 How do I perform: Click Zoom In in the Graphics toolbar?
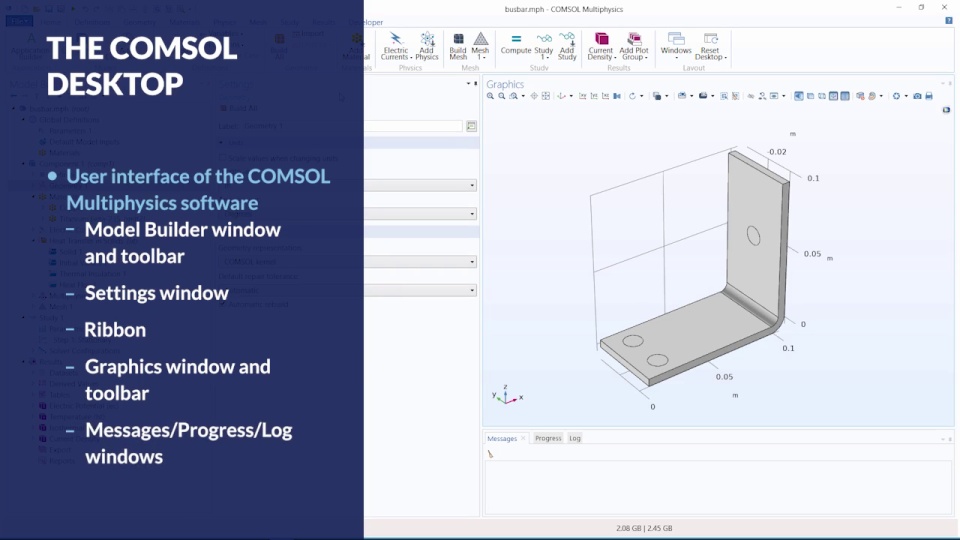click(x=491, y=96)
